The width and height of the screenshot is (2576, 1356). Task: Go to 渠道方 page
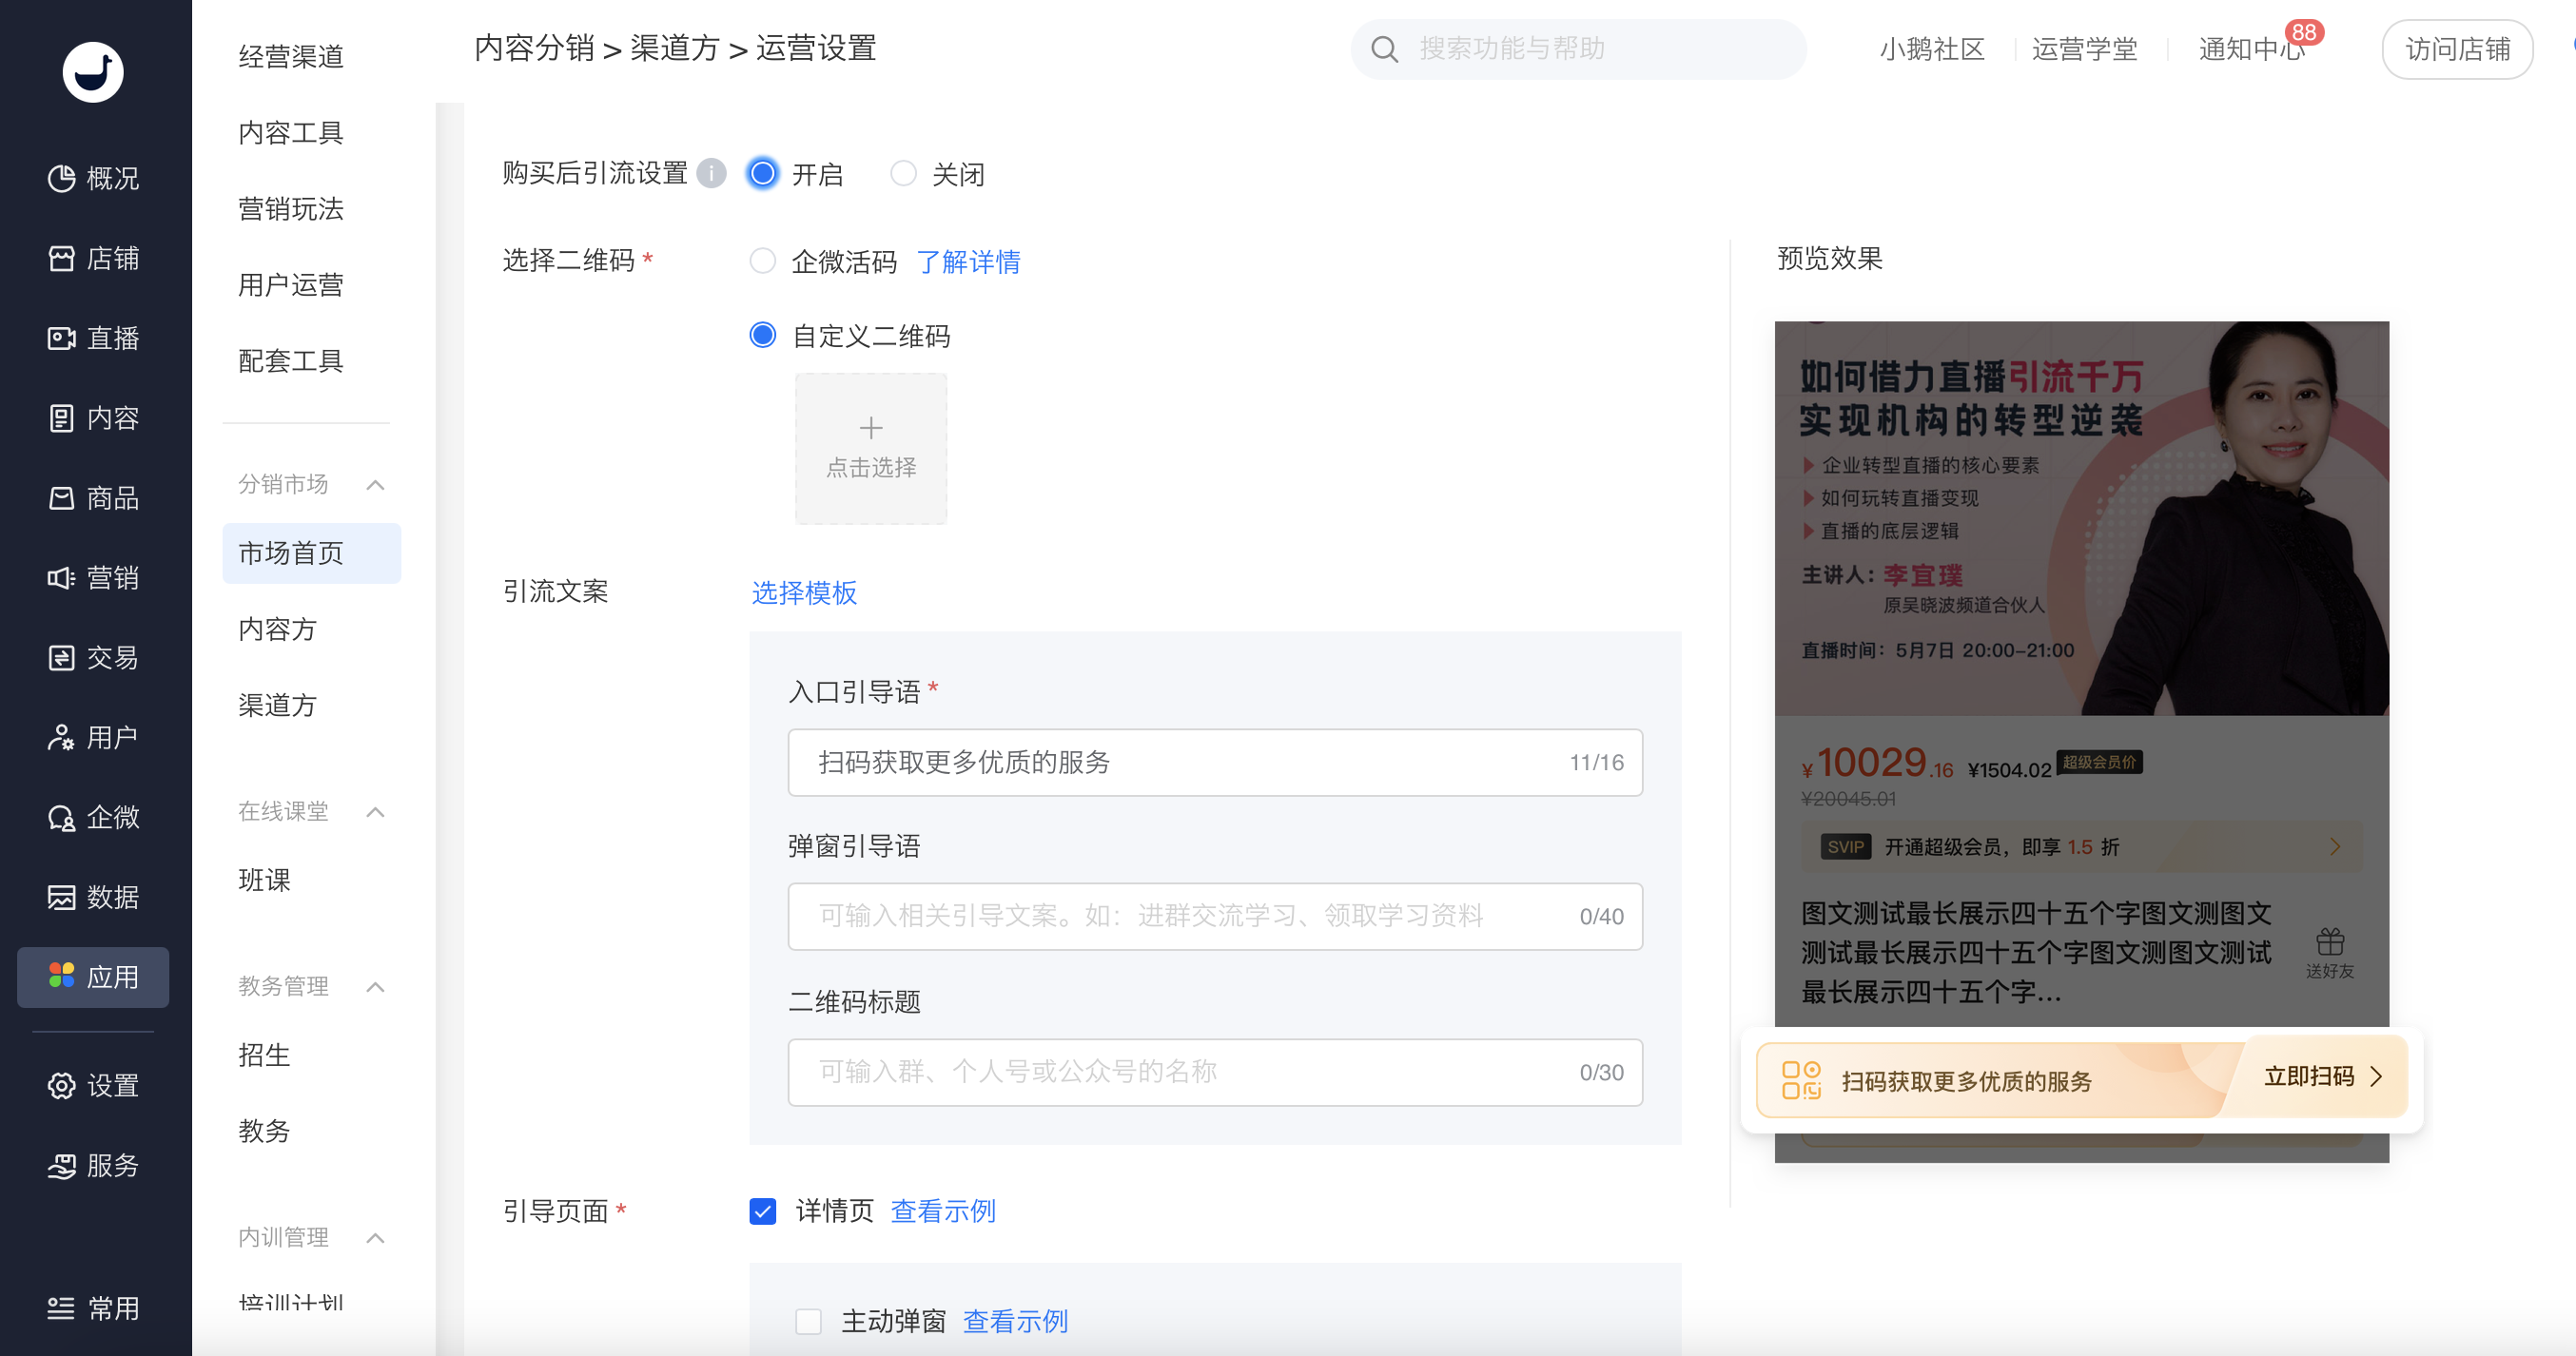coord(277,705)
